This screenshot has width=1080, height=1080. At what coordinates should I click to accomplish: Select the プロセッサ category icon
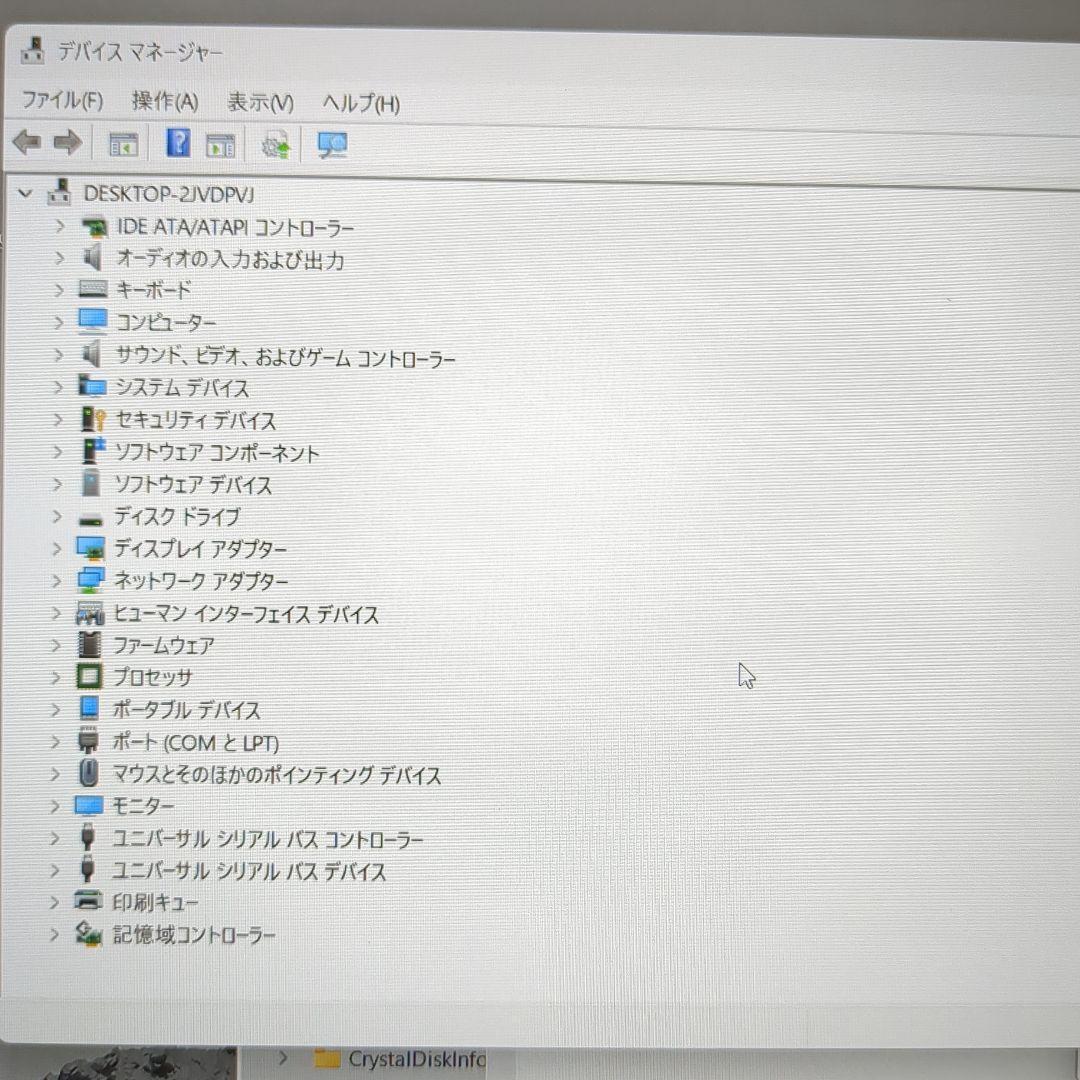[89, 677]
